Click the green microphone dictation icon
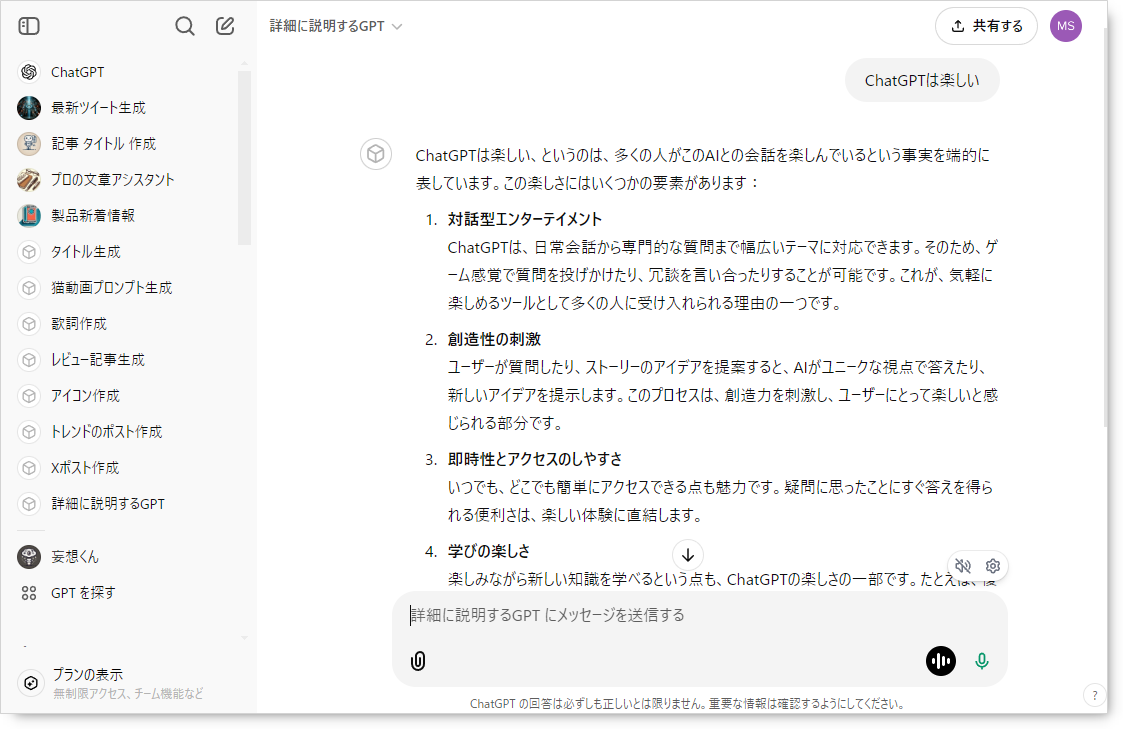This screenshot has height=729, width=1123. 982,661
